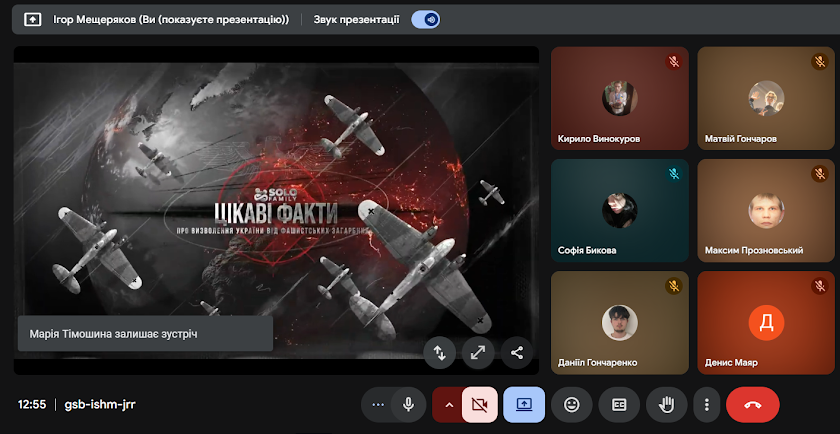Click the share icon on the presentation
840x434 pixels.
[517, 352]
